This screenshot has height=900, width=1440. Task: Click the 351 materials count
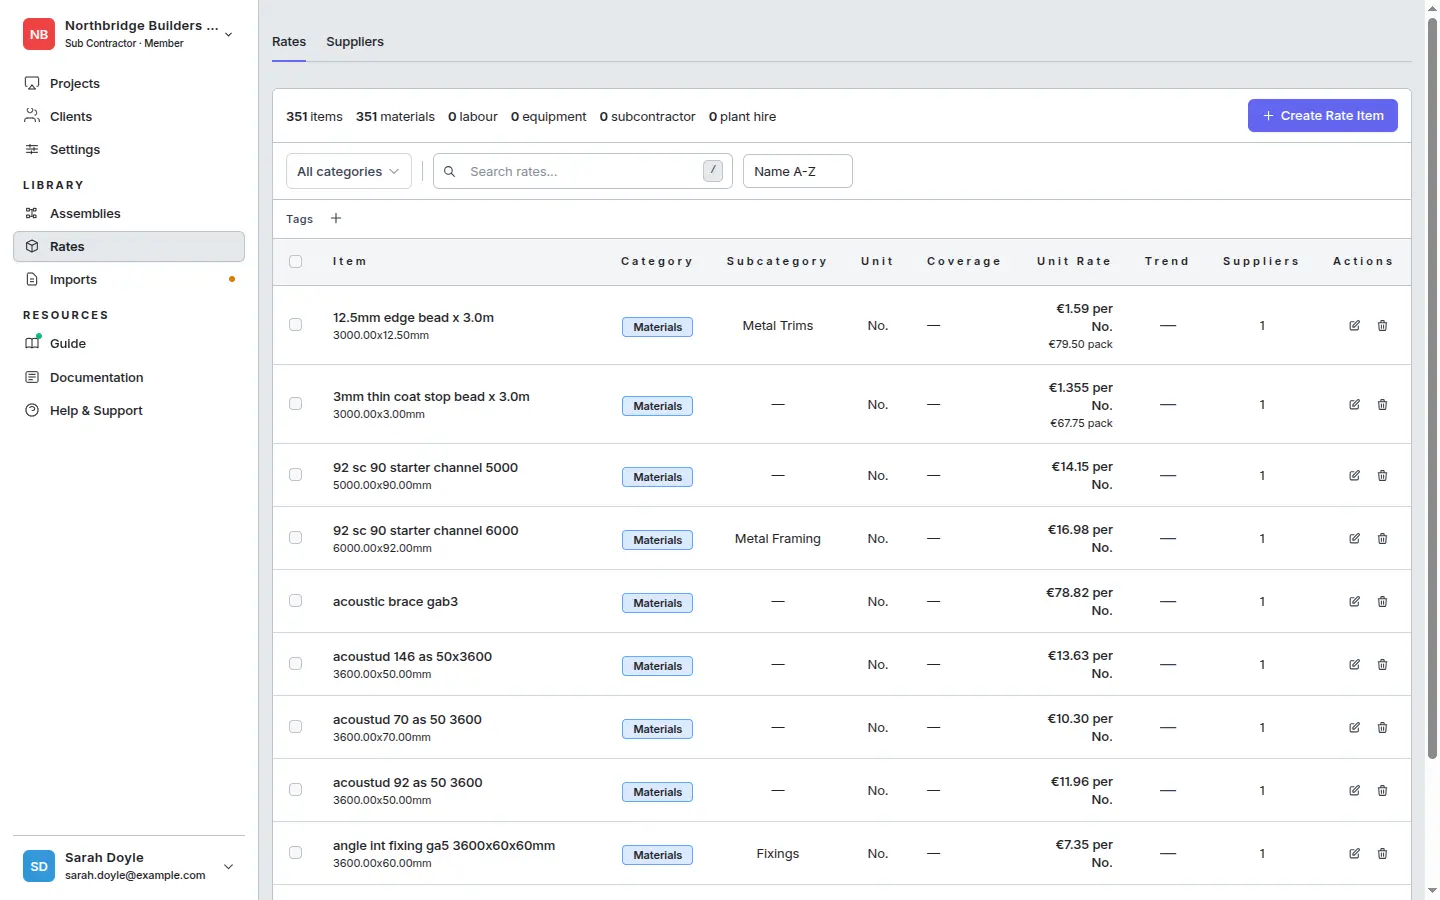coord(395,116)
